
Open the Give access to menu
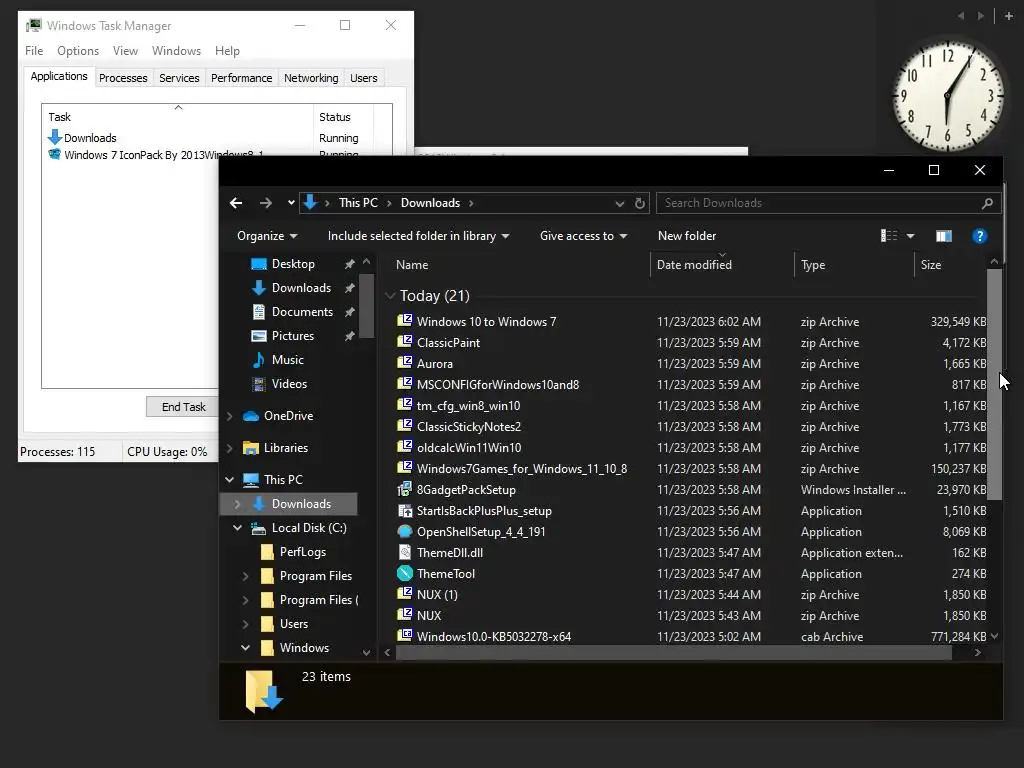[x=583, y=236]
